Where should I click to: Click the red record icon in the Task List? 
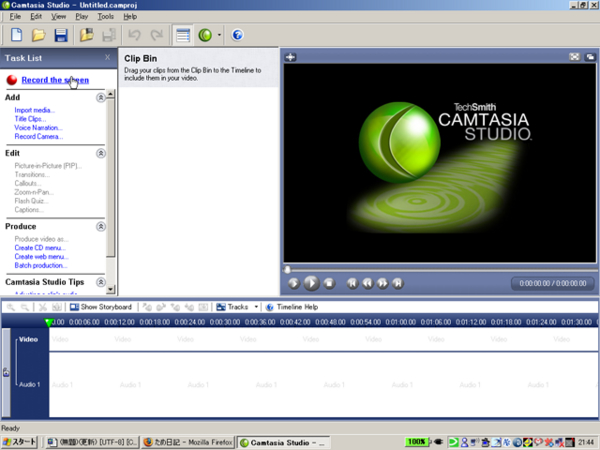point(12,80)
